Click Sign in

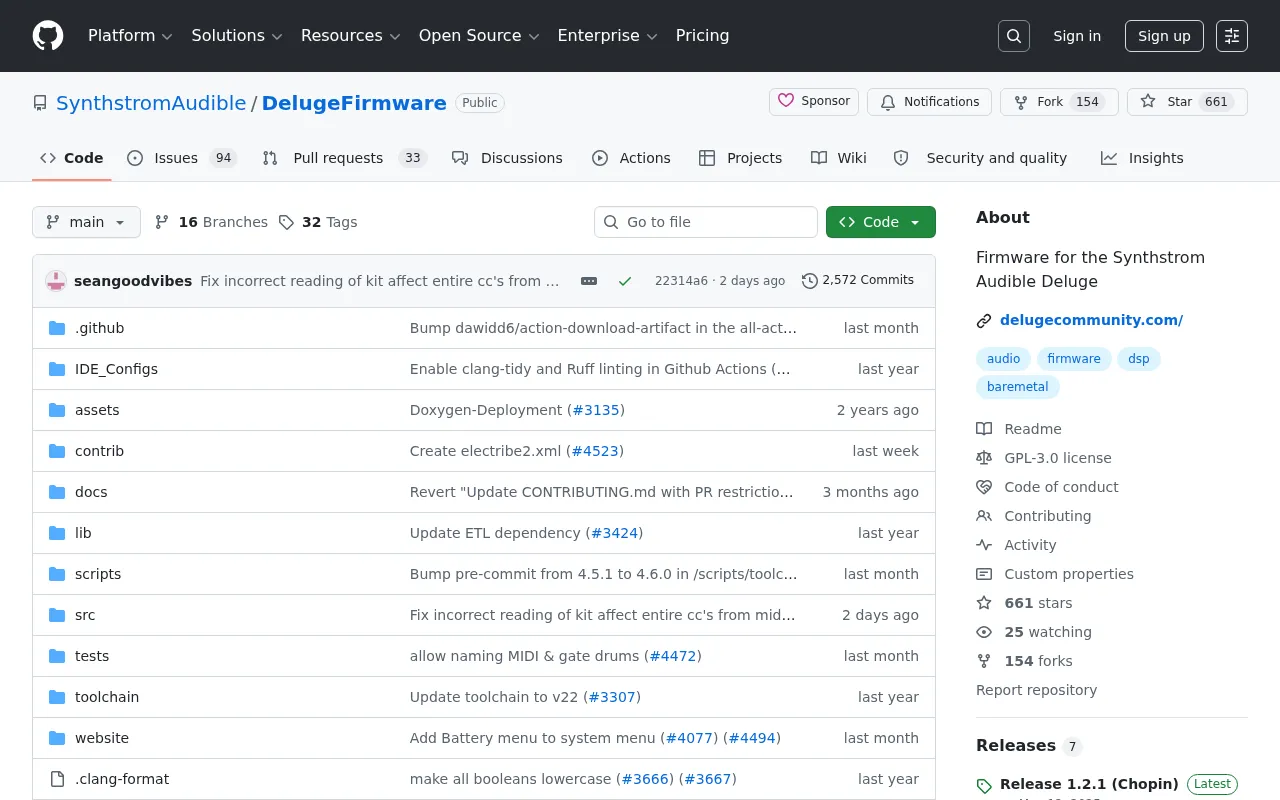[x=1077, y=36]
